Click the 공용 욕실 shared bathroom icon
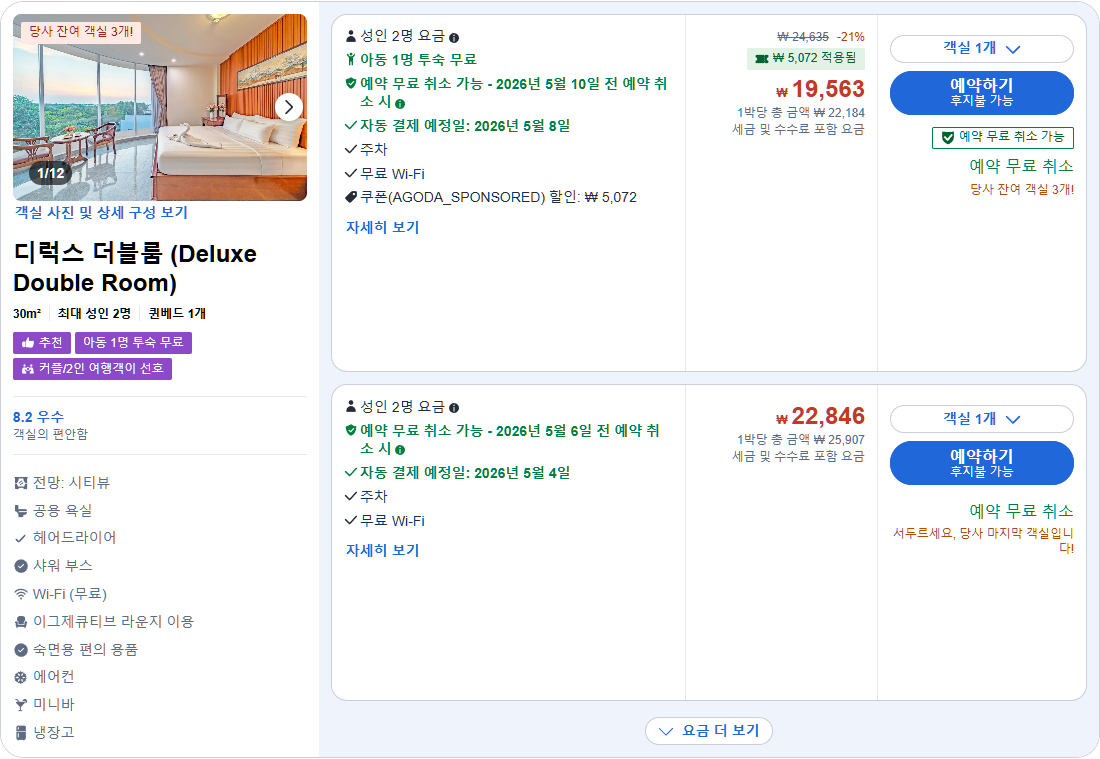 pyautogui.click(x=22, y=510)
